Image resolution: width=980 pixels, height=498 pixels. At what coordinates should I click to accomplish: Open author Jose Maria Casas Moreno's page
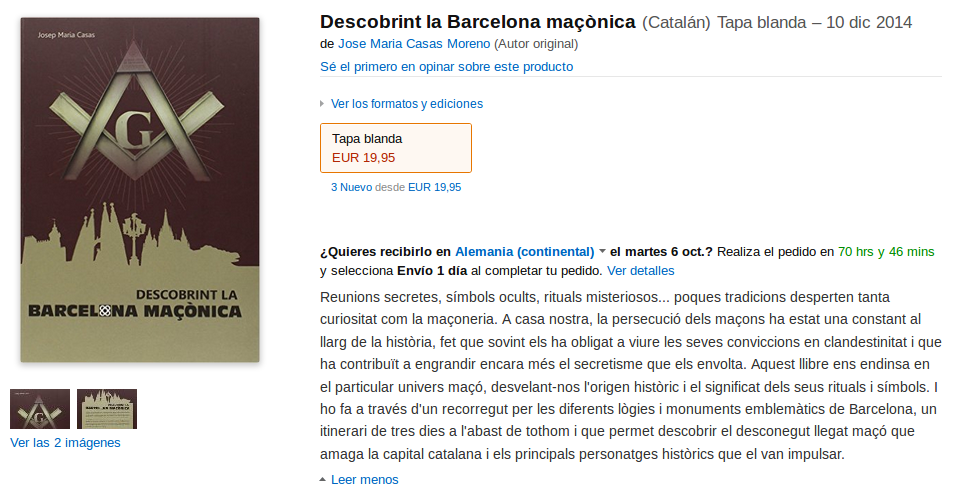[414, 44]
